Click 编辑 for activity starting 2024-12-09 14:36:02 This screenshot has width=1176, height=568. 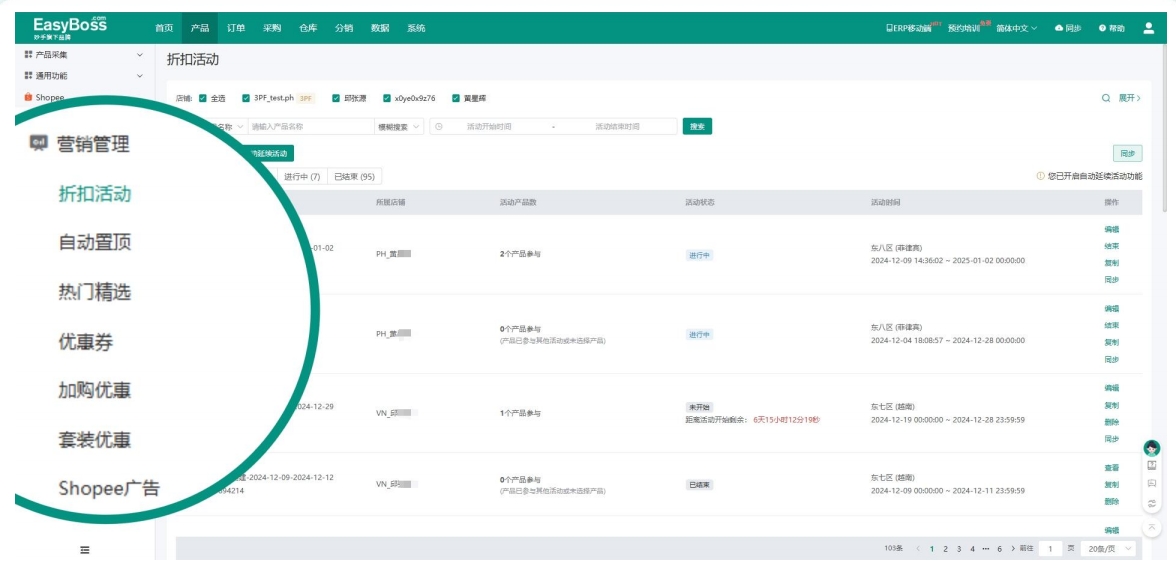[x=1112, y=230]
